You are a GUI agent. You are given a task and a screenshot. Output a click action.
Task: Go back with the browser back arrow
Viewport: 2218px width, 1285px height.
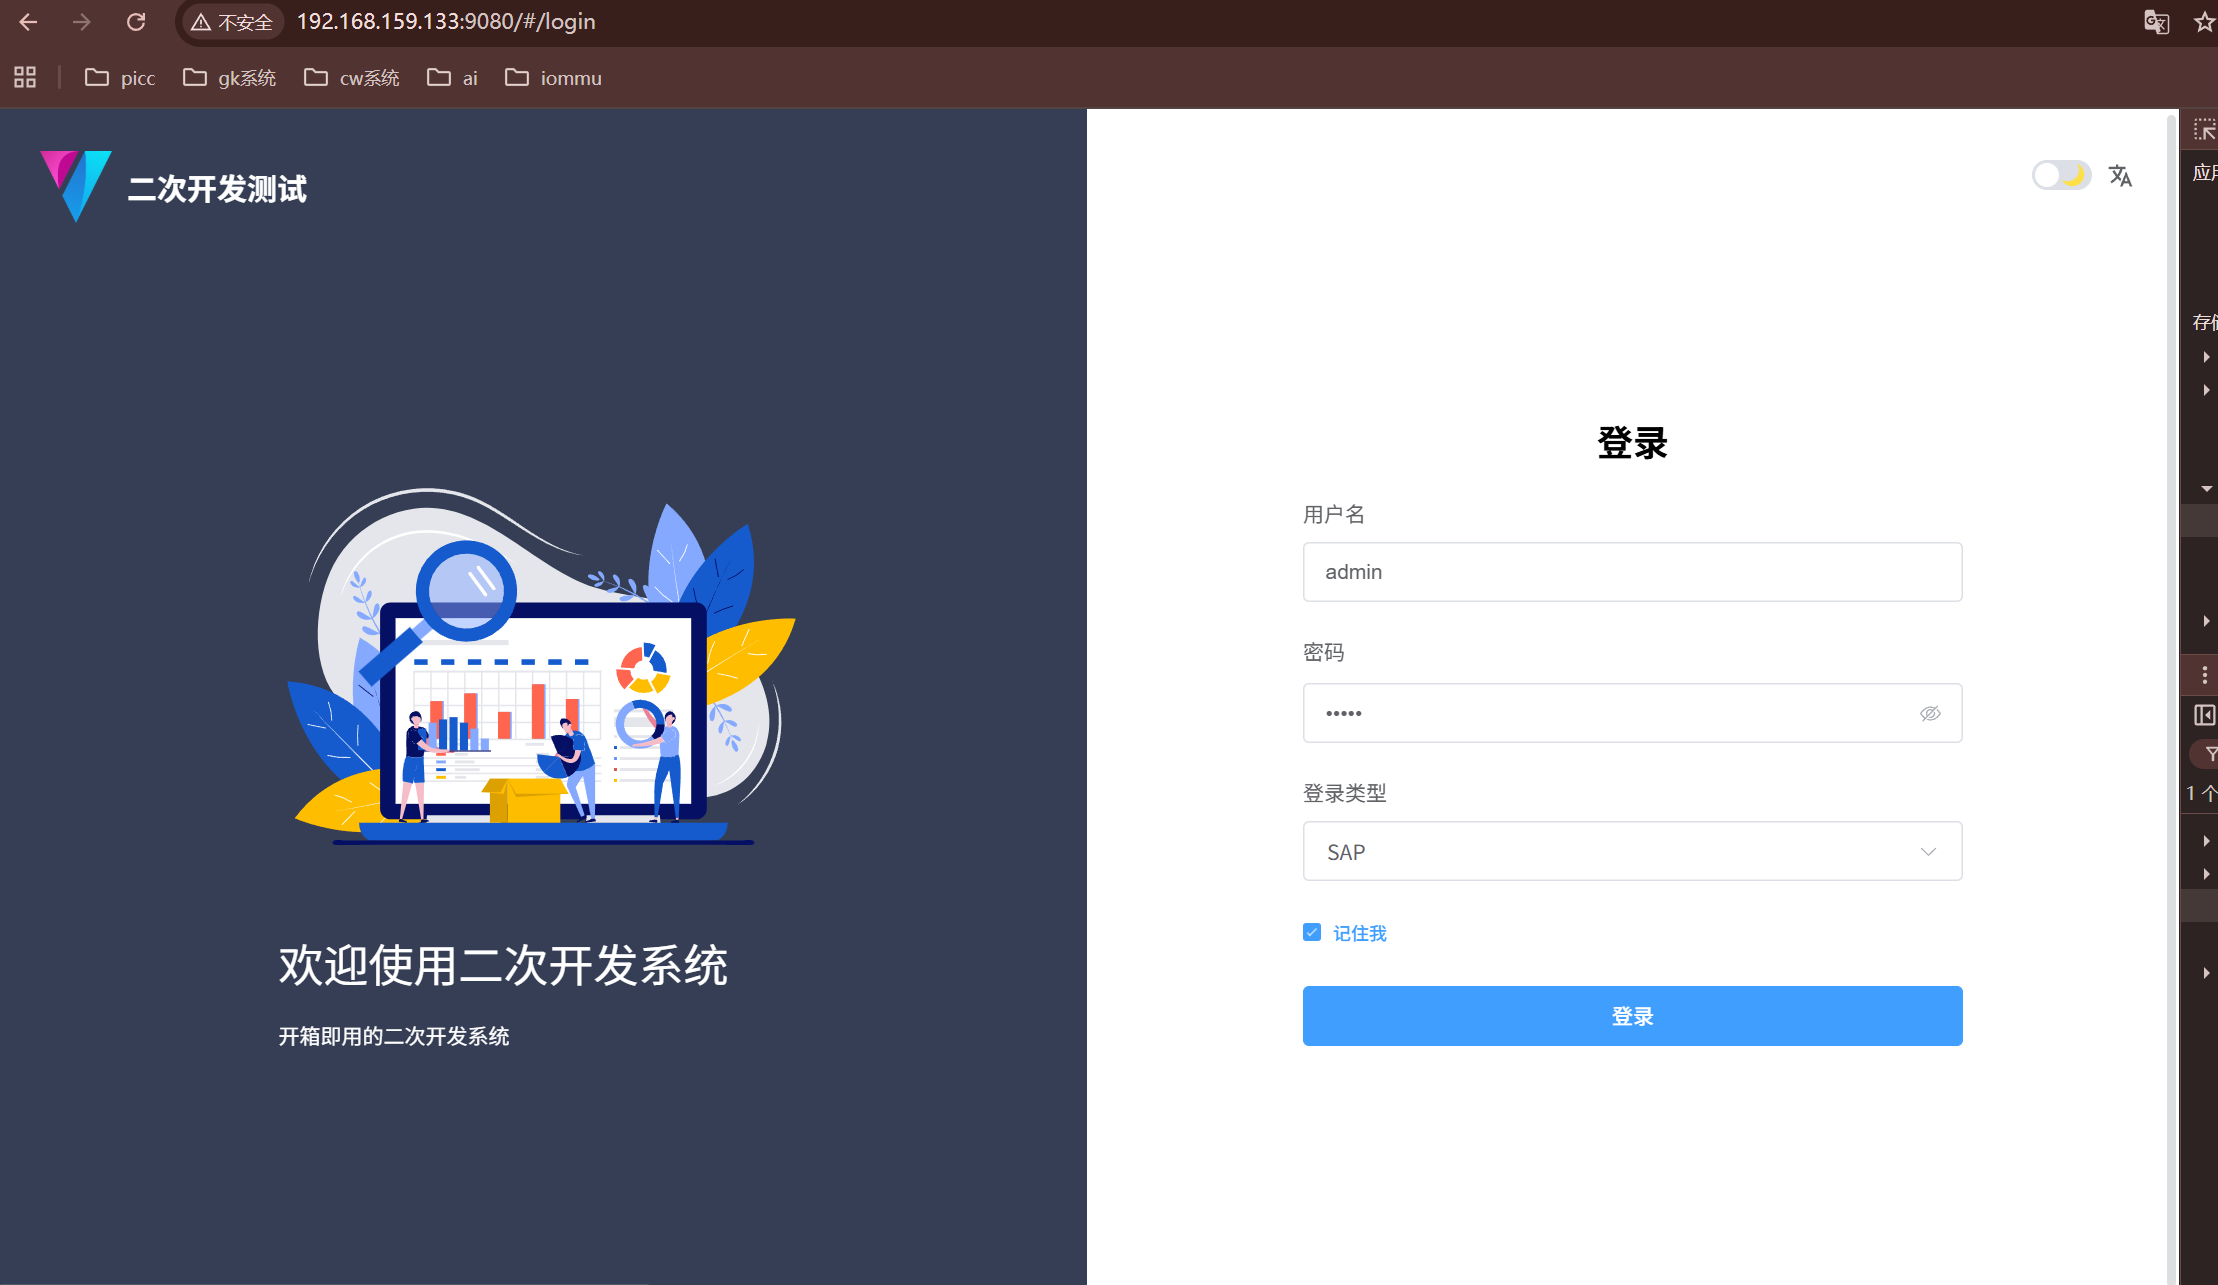pyautogui.click(x=28, y=22)
